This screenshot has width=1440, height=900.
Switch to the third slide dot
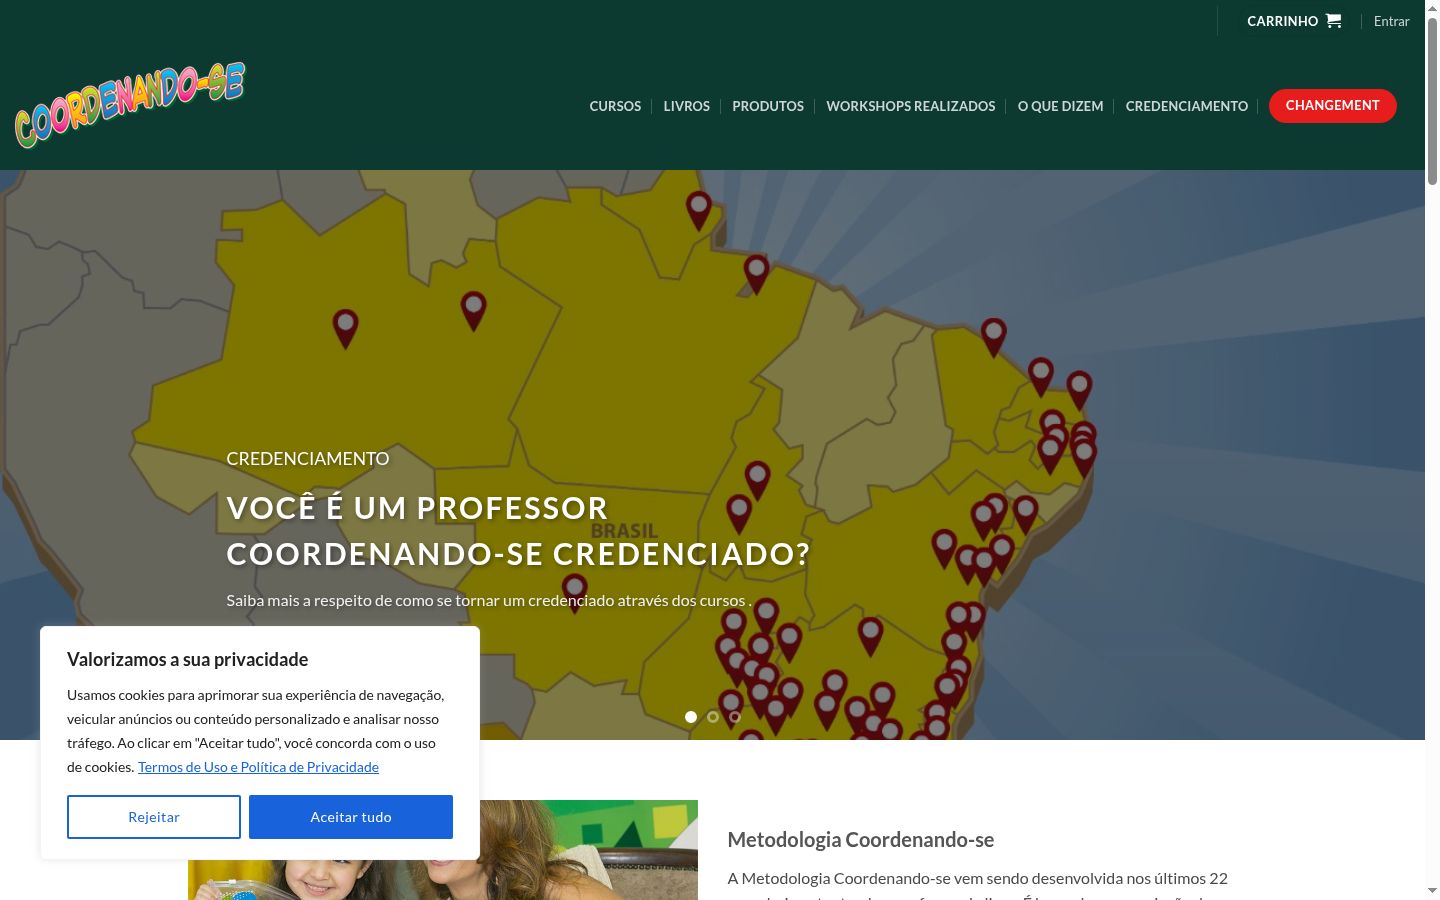point(735,717)
